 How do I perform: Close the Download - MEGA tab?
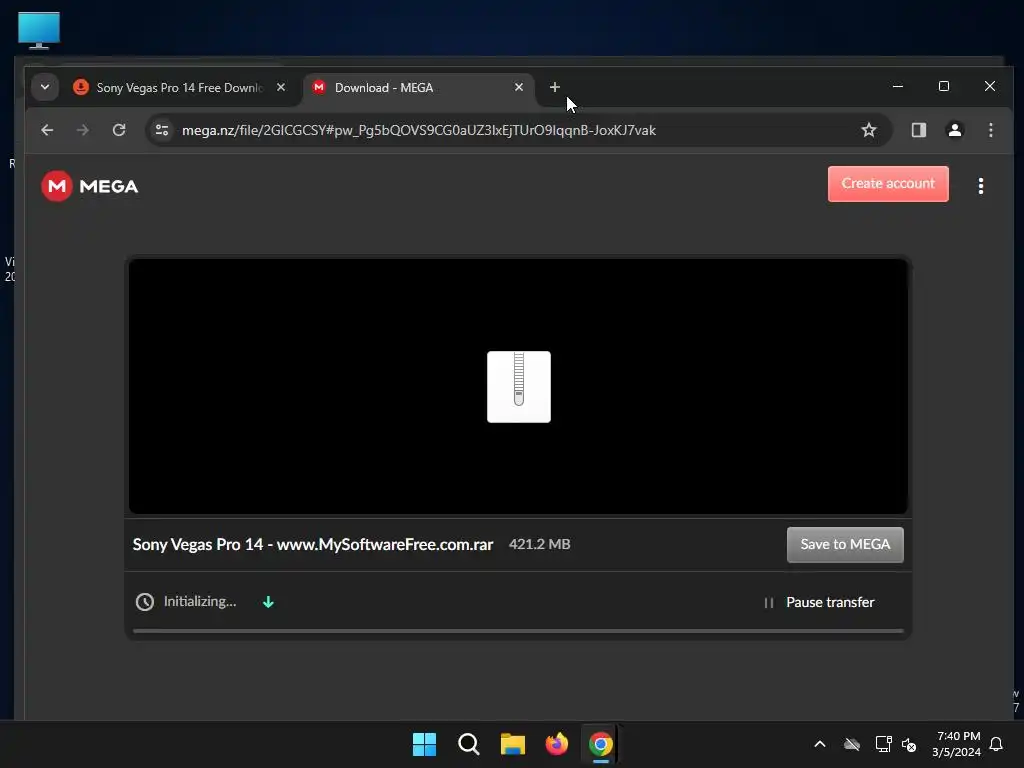(519, 87)
